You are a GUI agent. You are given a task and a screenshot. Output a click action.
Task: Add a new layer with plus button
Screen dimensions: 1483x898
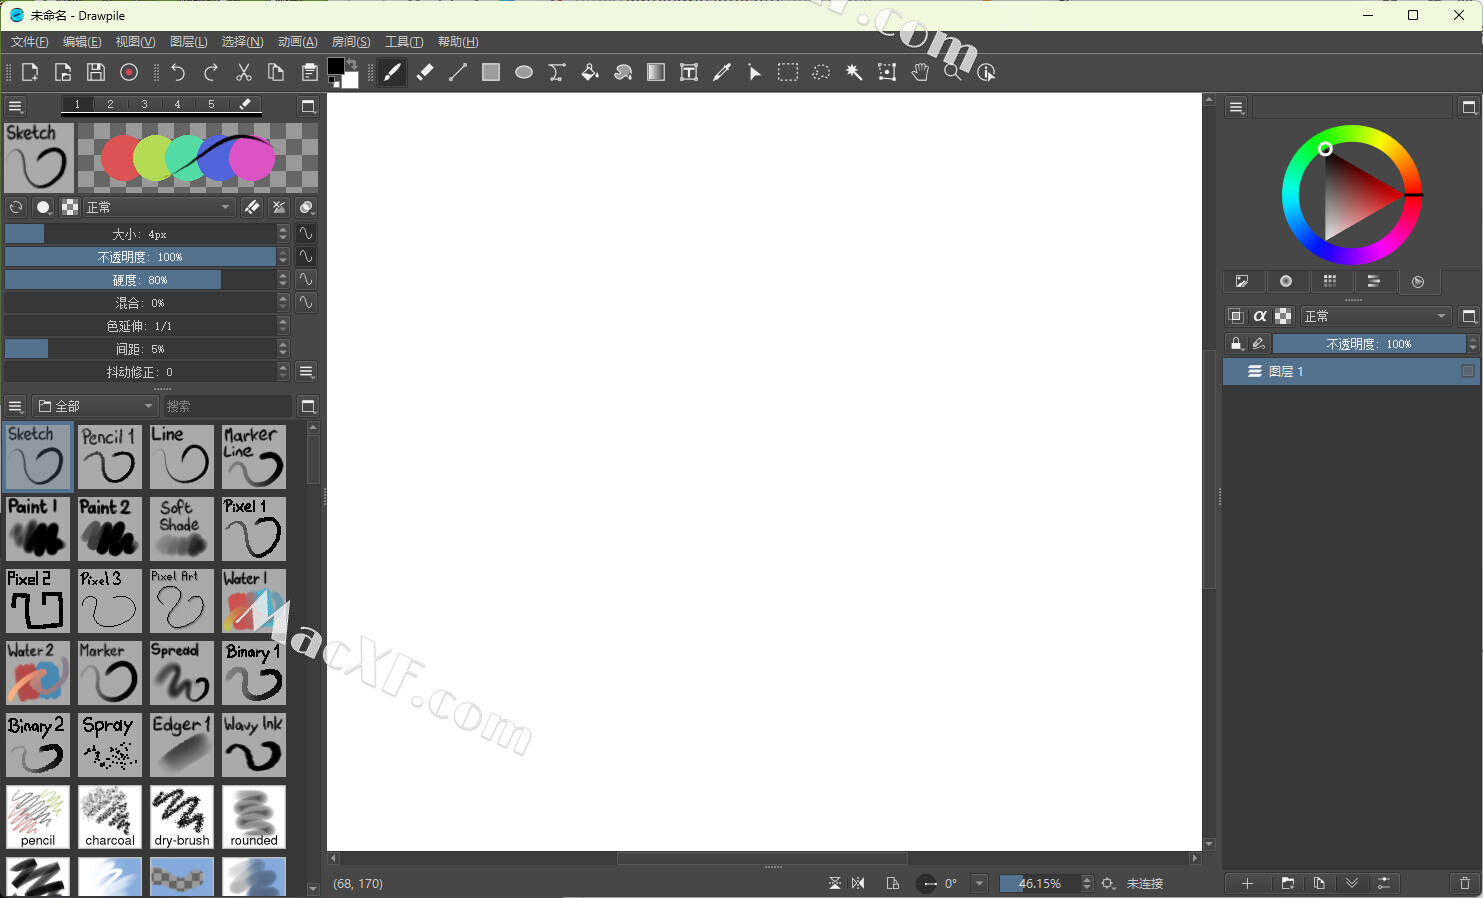[1247, 883]
